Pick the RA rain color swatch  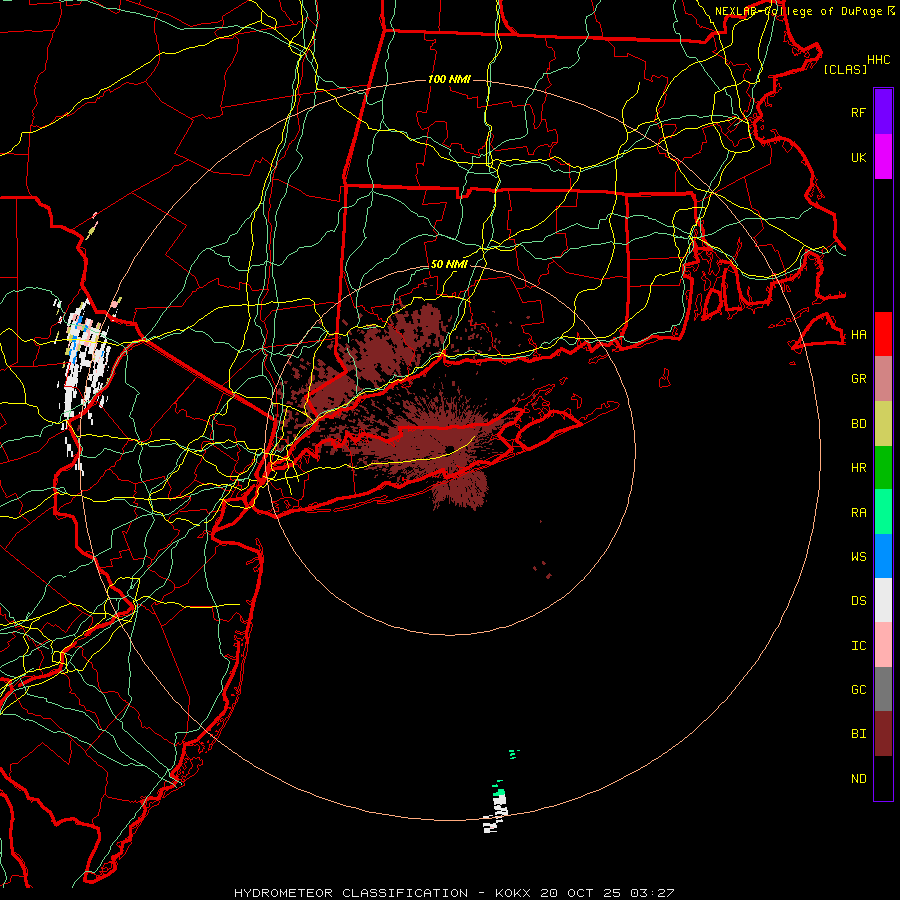pos(883,511)
